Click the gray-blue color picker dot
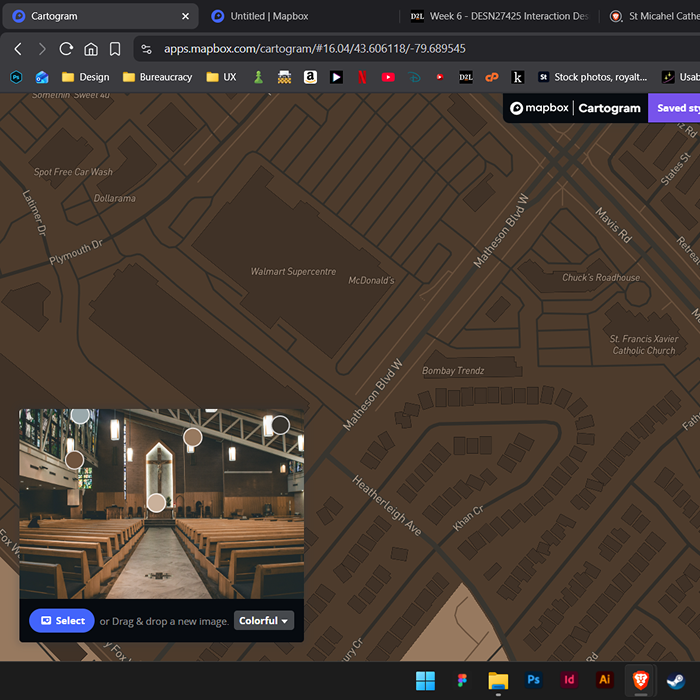The width and height of the screenshot is (700, 700). (x=80, y=414)
